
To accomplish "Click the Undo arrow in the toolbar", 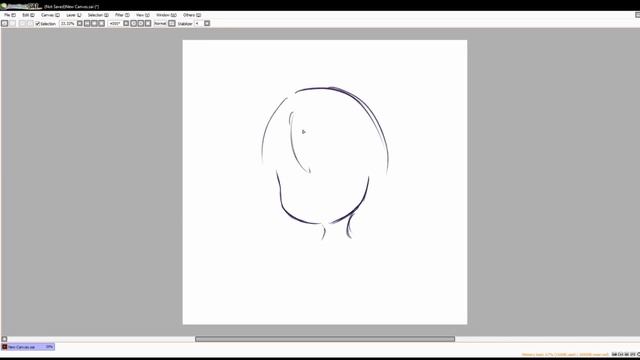I will [4, 24].
